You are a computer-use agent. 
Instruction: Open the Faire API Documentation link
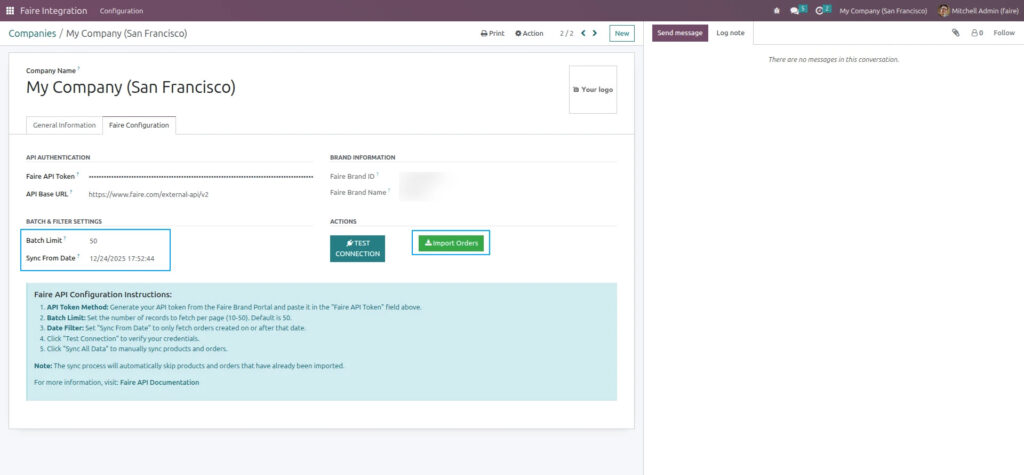[x=159, y=382]
